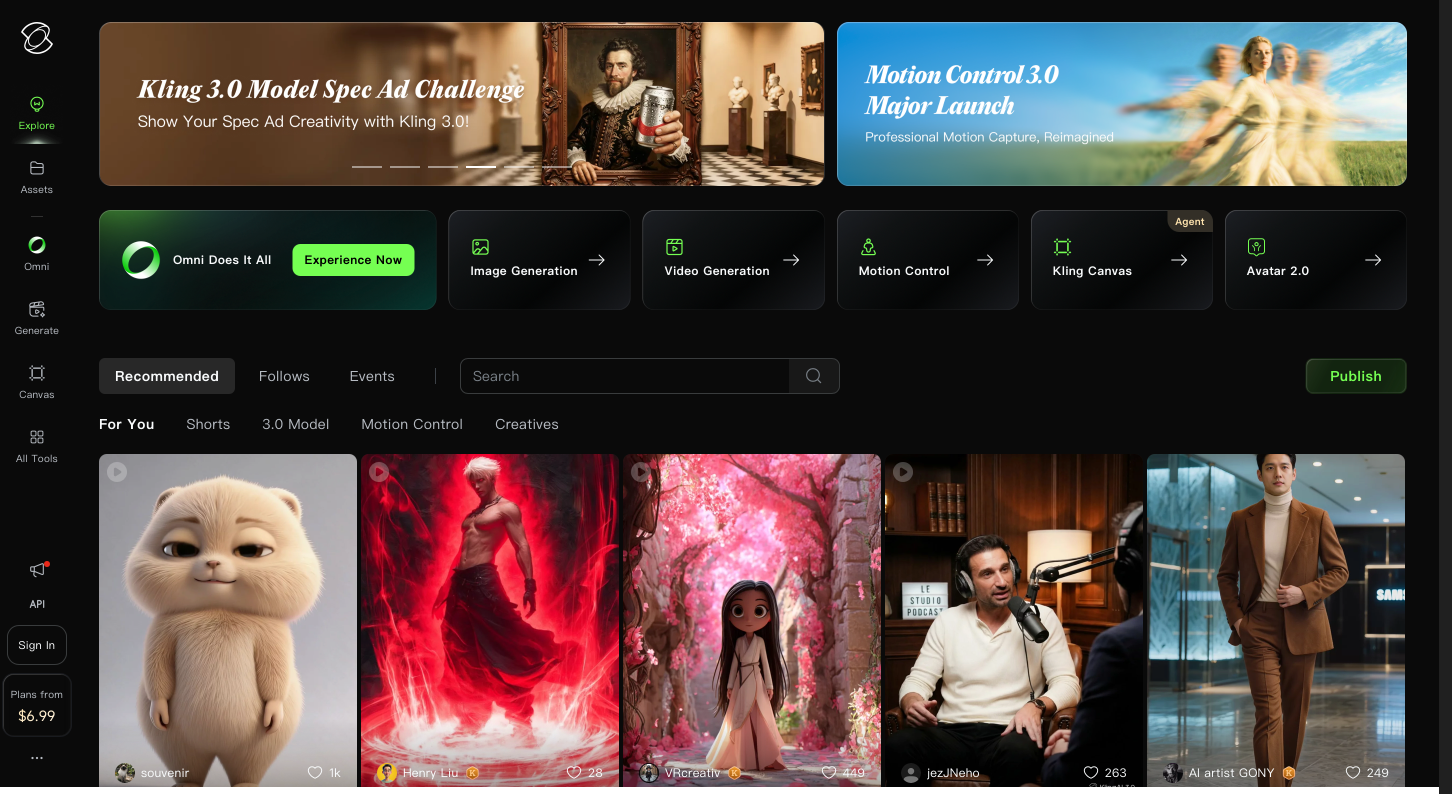
Task: Open the brown suit video by AI artist GONY
Action: 1276,620
